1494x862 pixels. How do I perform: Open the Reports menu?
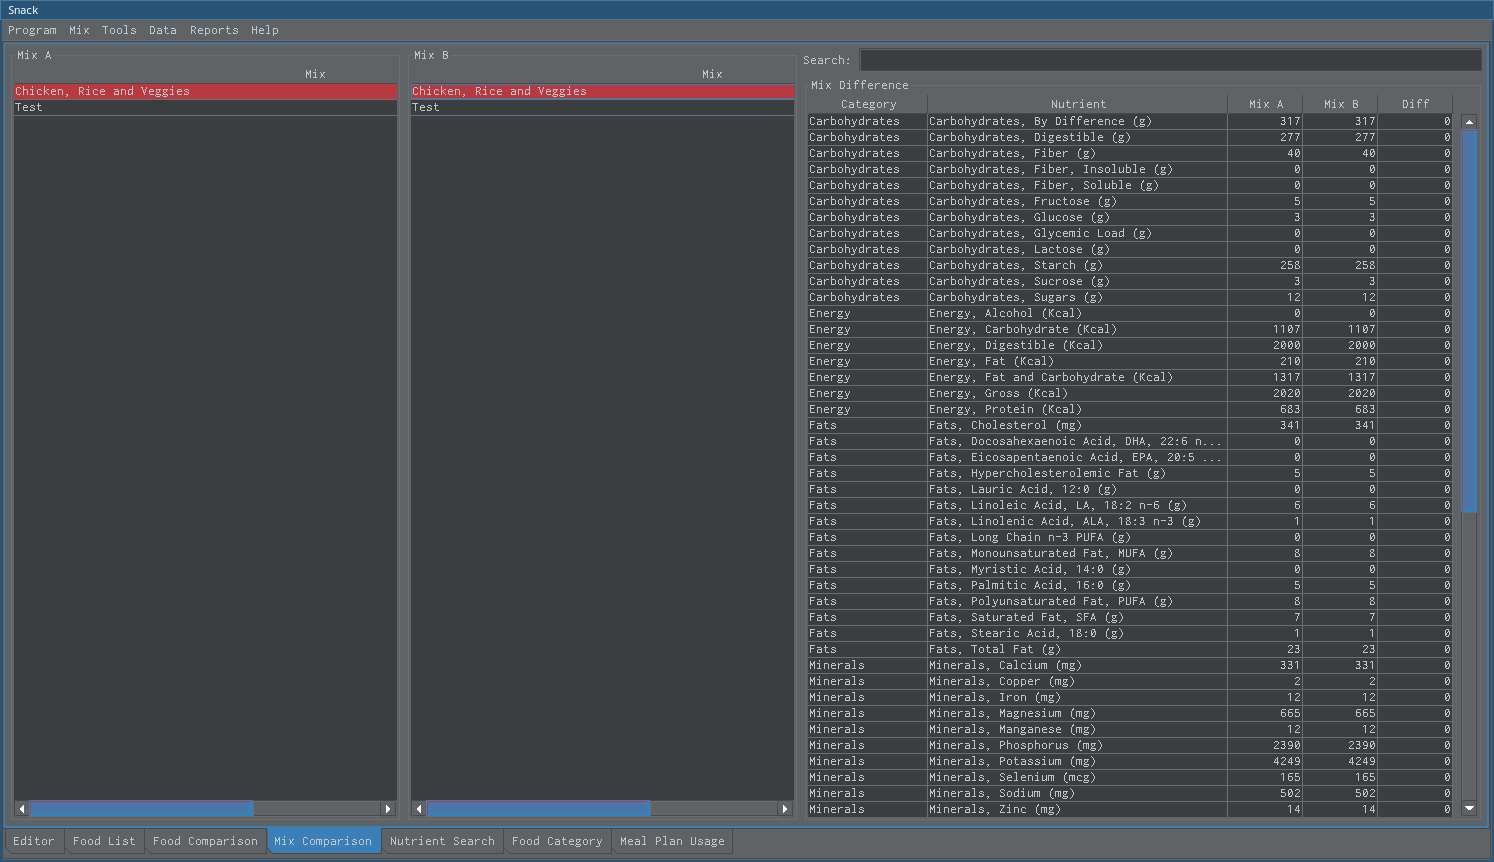[214, 30]
